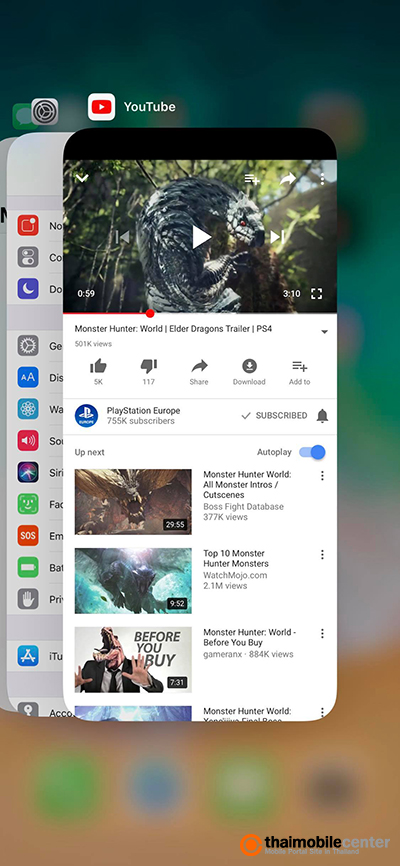This screenshot has width=400, height=866.
Task: Click the 755K subscribers text
Action: pyautogui.click(x=140, y=421)
